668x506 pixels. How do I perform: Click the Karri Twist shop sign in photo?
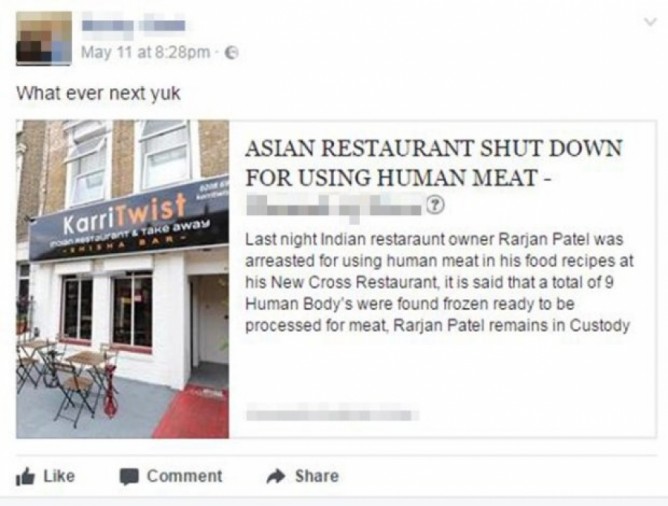[x=129, y=221]
